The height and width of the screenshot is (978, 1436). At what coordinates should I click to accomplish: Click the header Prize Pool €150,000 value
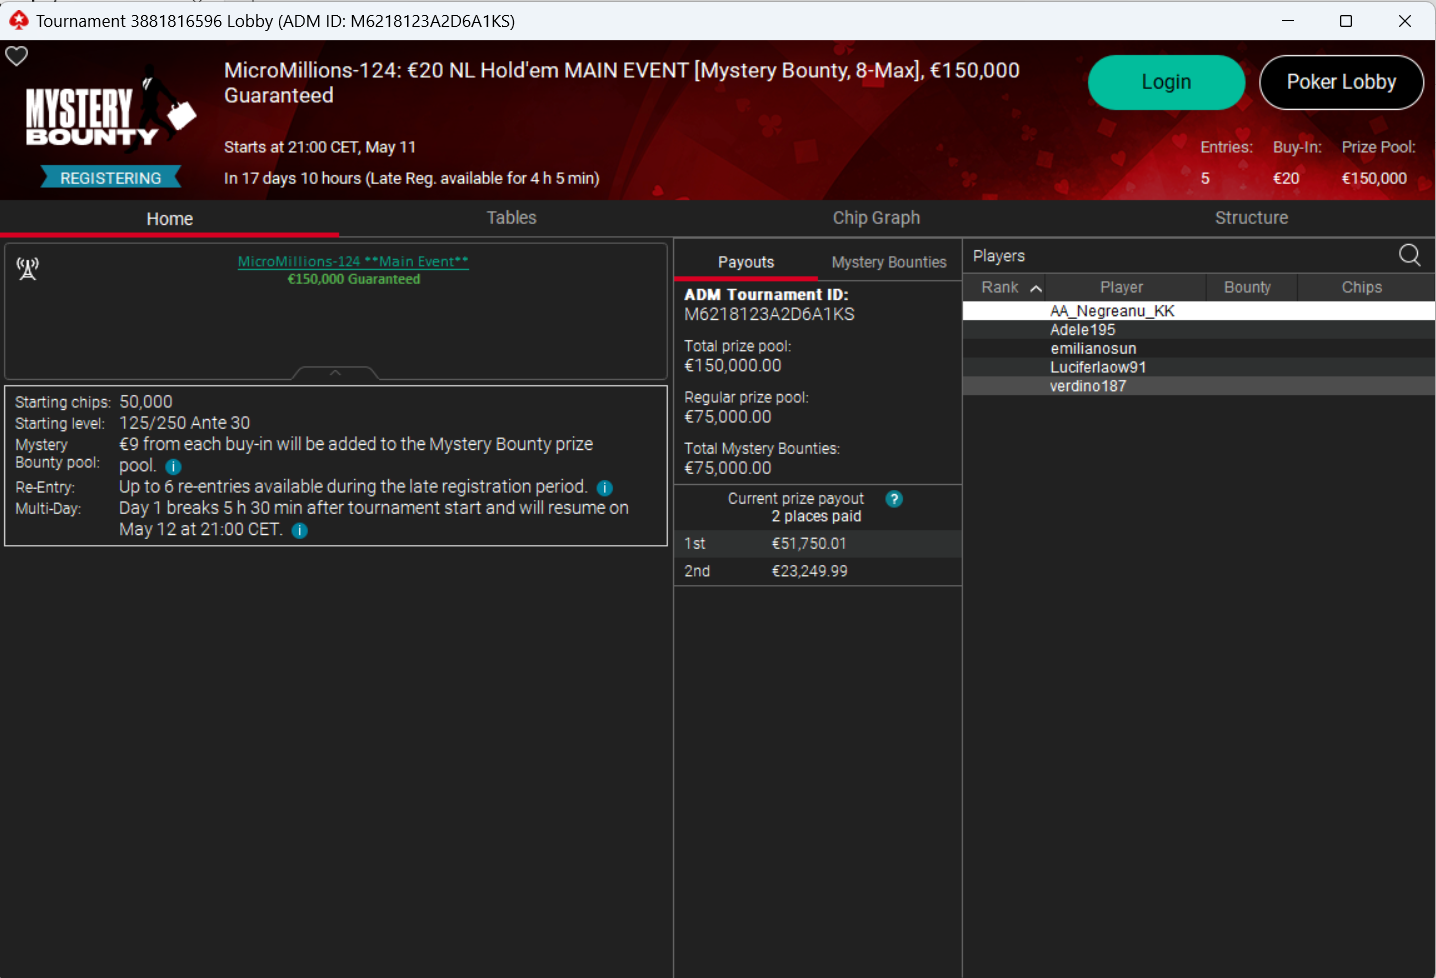(1374, 178)
